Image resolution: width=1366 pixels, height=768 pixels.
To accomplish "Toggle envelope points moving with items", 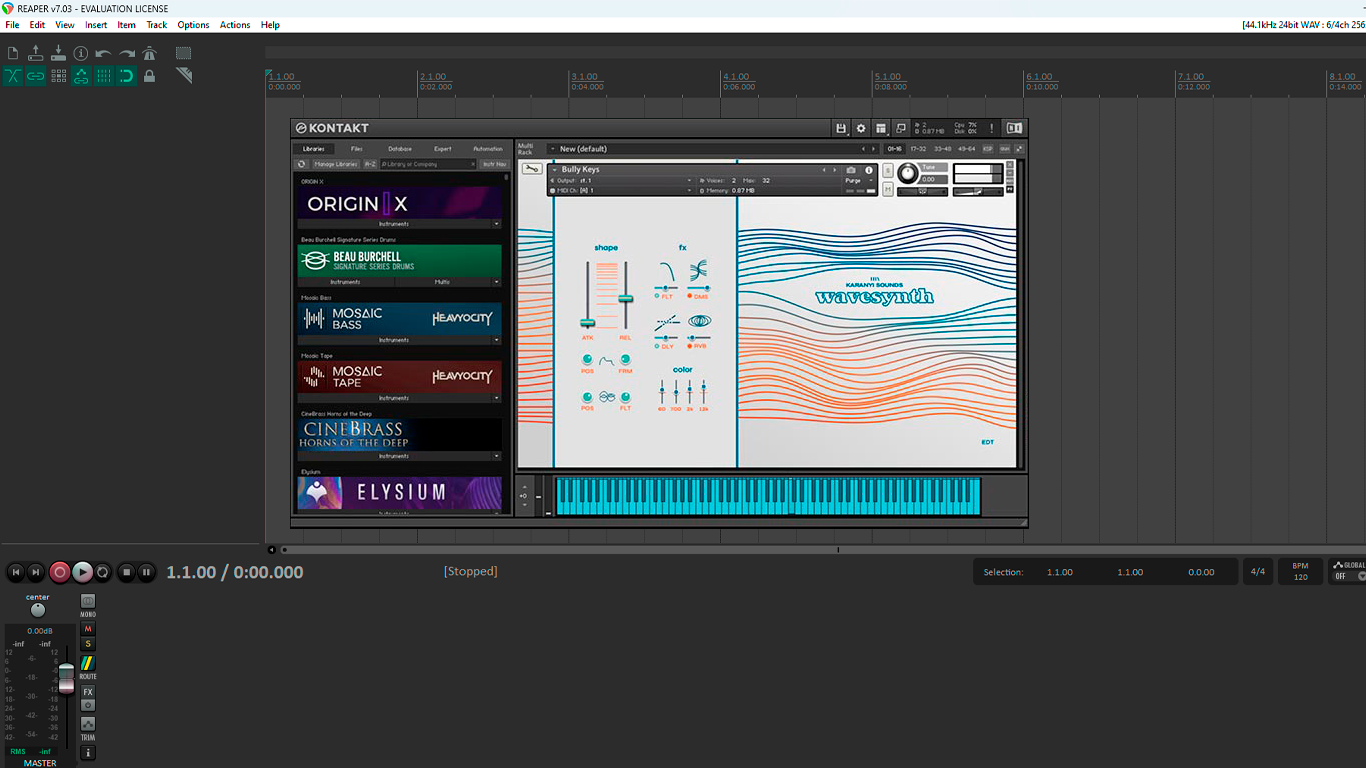I will 81,76.
